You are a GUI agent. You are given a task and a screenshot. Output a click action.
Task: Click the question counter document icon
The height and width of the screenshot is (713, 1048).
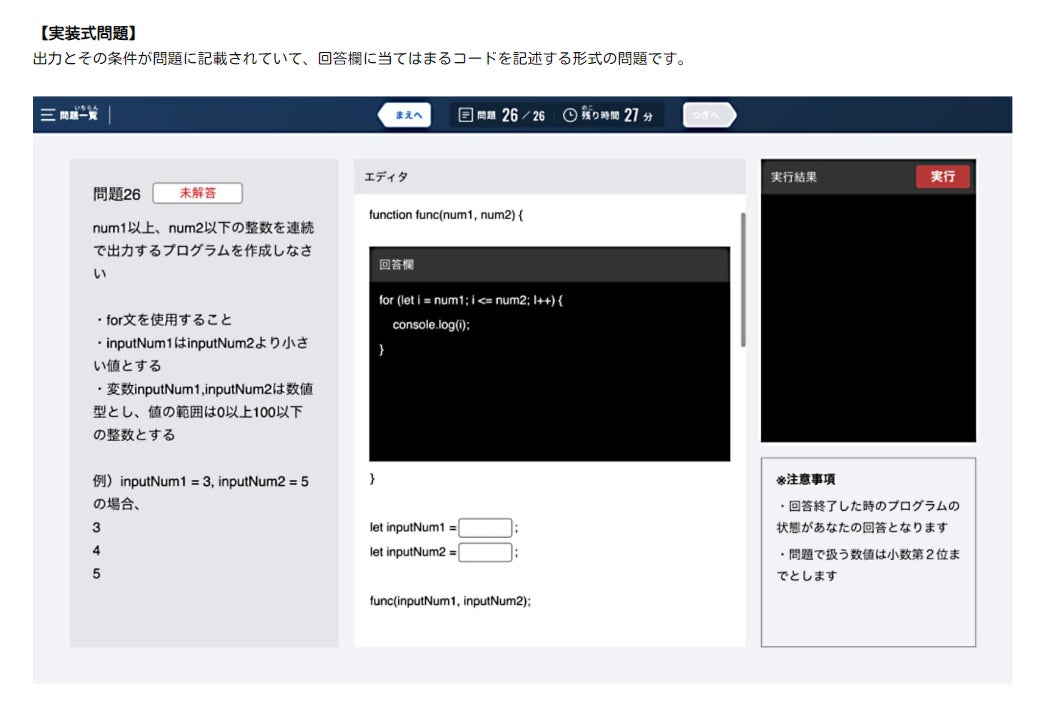click(466, 115)
